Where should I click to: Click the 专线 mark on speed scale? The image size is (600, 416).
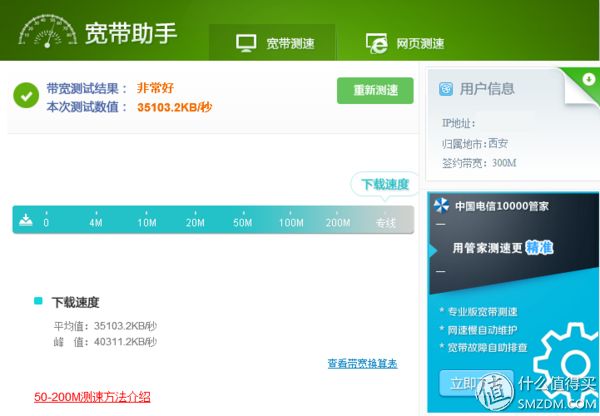(x=386, y=222)
